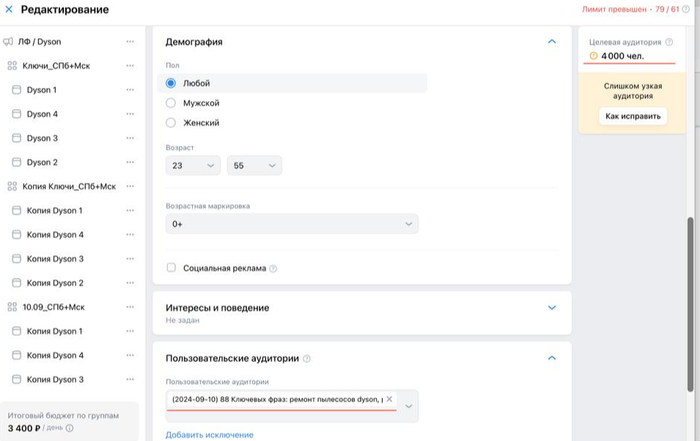Click the megaphone icon of the ЛФ / Dyson campaign

tap(8, 42)
